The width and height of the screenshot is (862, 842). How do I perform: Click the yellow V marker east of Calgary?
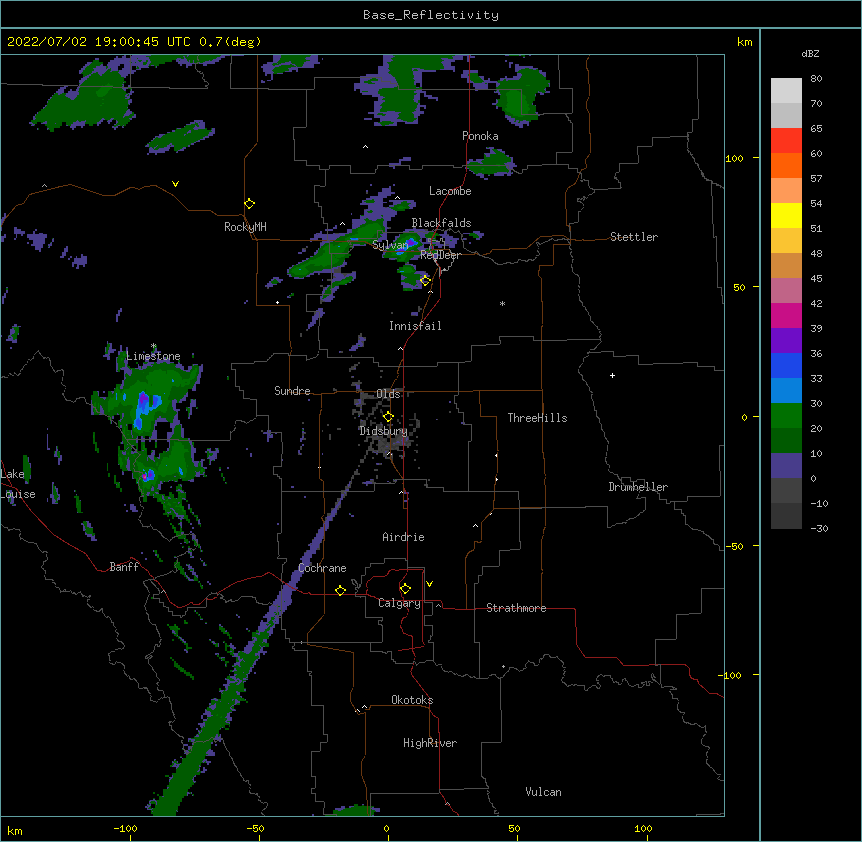tap(429, 584)
